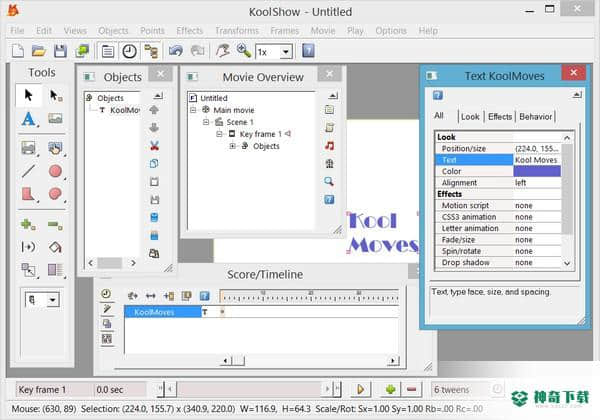The width and height of the screenshot is (600, 420).
Task: Switch to Behavior tab in Text panel
Action: coord(535,117)
